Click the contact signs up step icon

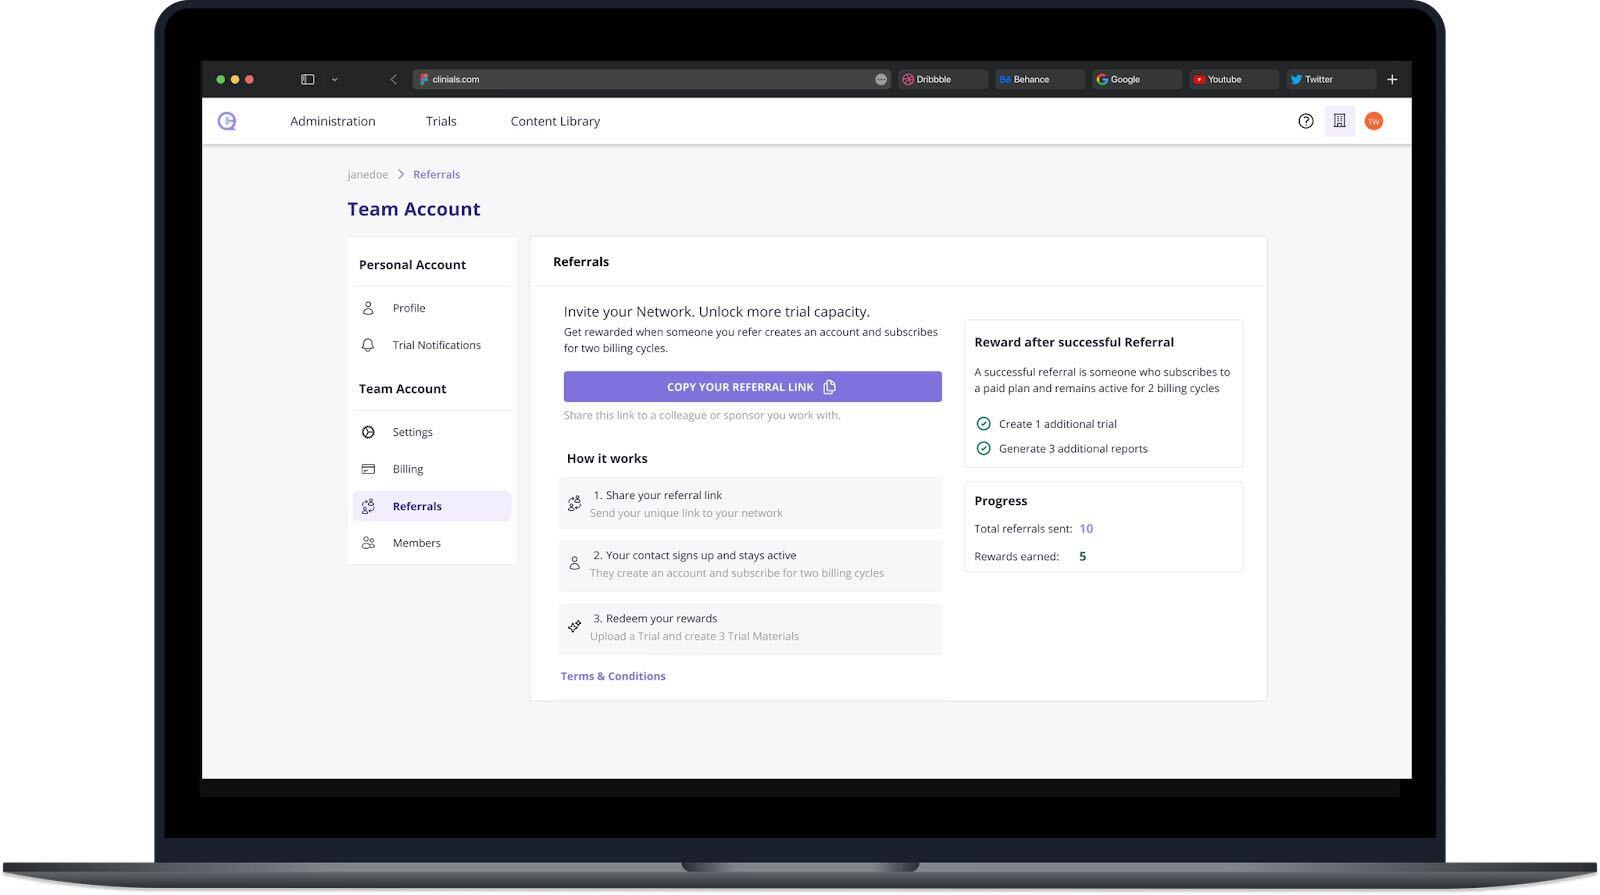(574, 563)
